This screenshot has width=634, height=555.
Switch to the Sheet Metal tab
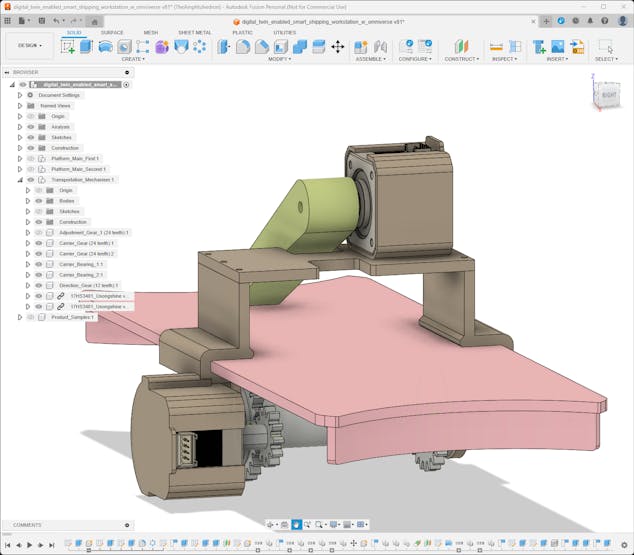coord(194,32)
